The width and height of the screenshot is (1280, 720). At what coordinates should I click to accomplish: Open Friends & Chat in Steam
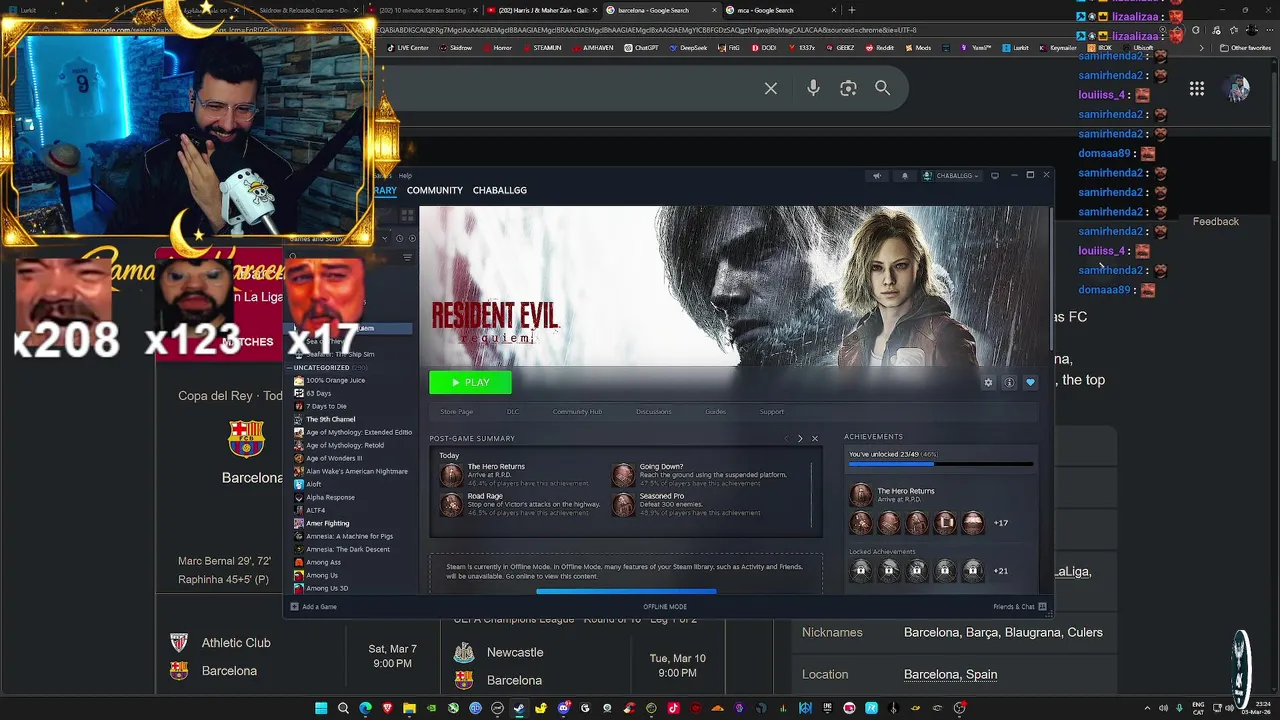coord(1019,607)
